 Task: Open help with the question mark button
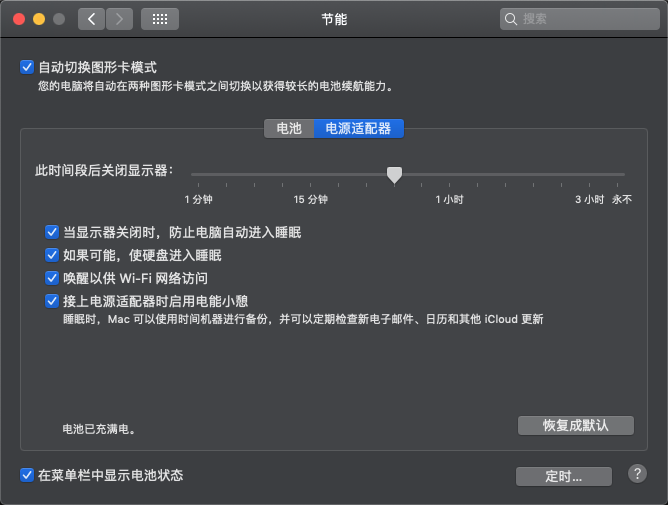637,474
